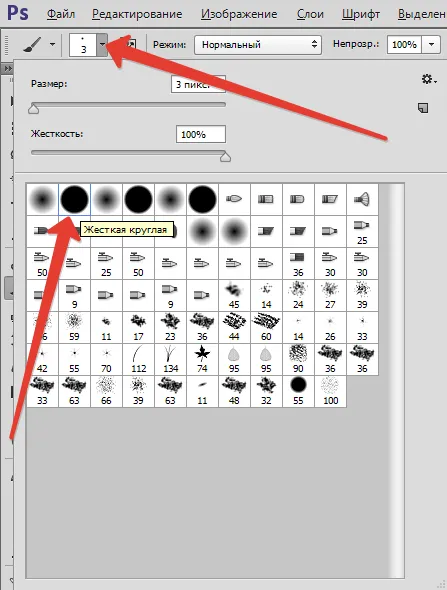Screen dimensions: 447x590
Task: Open the Непрозр. opacity slider dropdown
Action: (431, 45)
